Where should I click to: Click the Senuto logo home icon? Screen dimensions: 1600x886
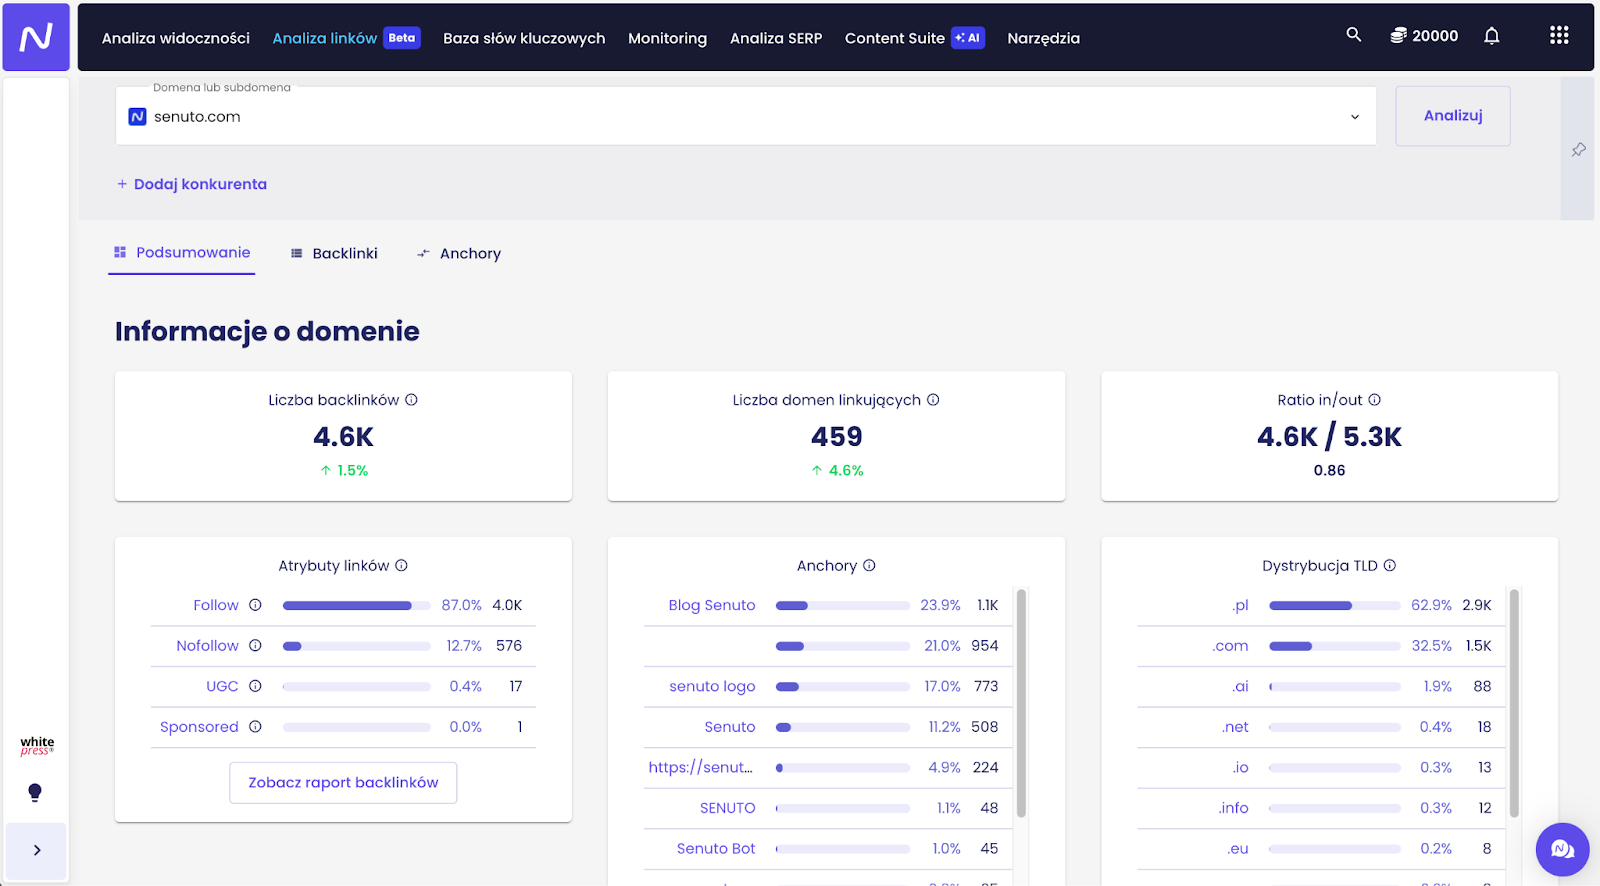[36, 37]
